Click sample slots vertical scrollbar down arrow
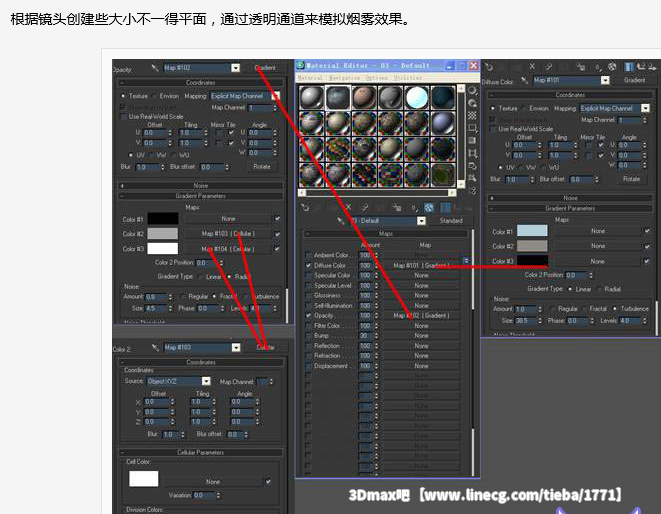Screen dimensions: 661x514 point(461,184)
